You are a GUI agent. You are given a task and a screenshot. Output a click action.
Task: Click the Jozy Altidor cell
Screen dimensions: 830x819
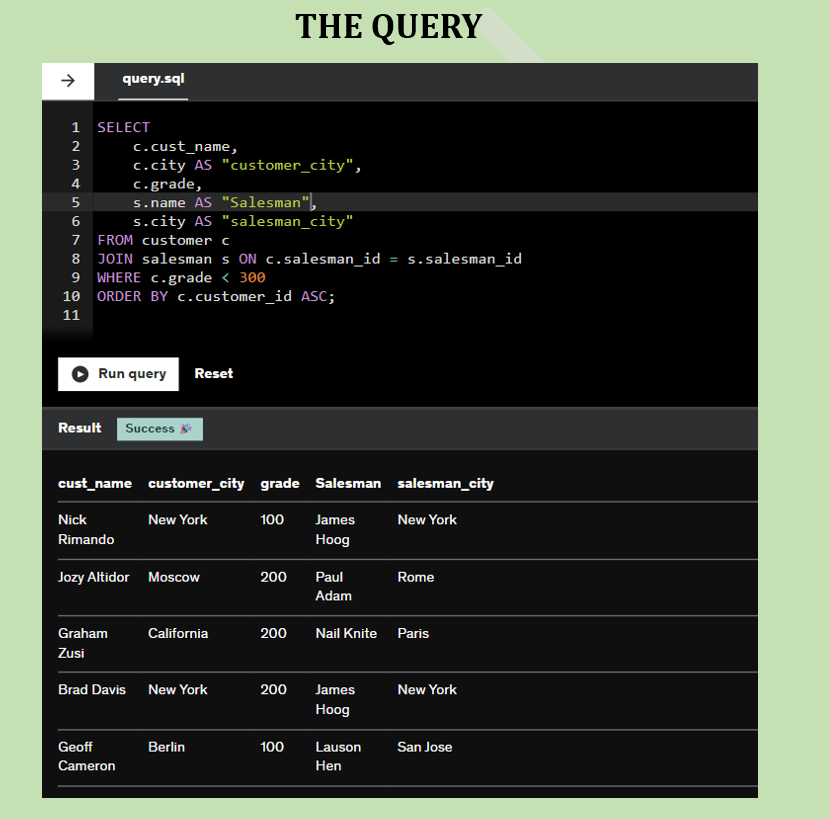point(93,577)
